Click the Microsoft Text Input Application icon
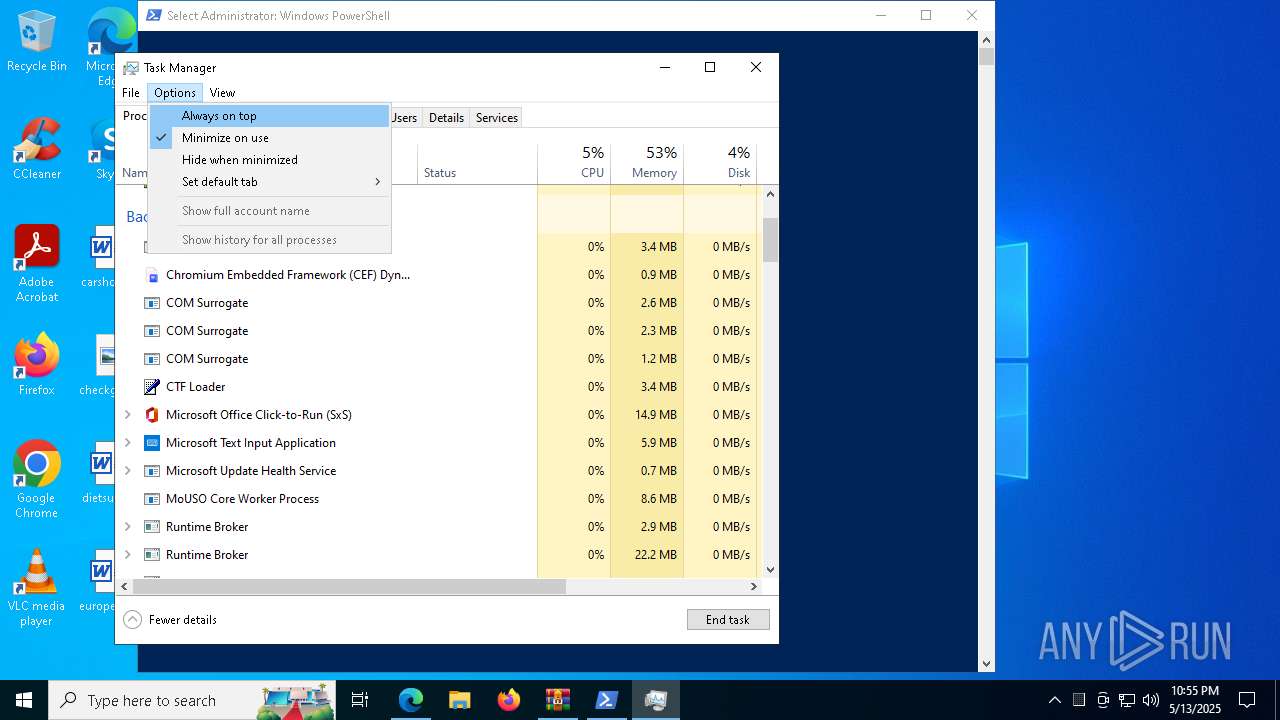 point(152,443)
